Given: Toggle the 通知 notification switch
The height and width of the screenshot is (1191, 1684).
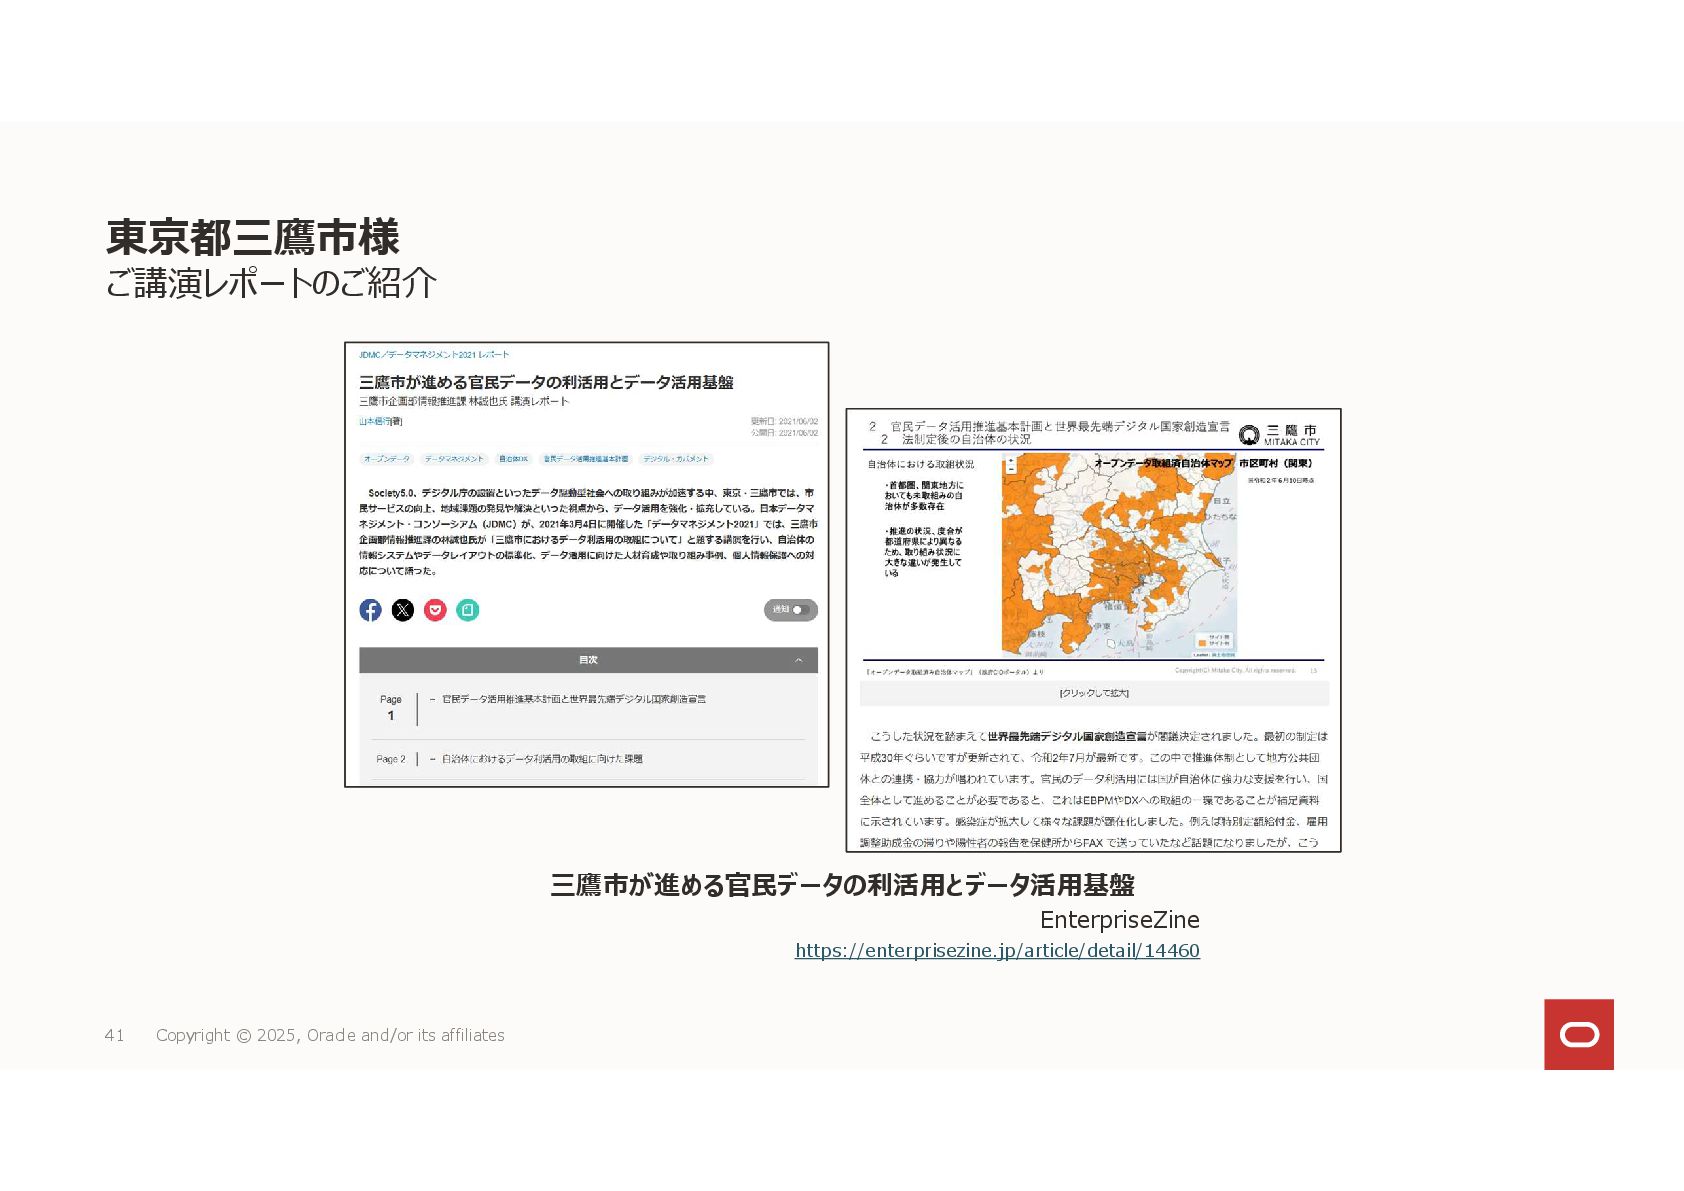Looking at the screenshot, I should click(x=791, y=610).
